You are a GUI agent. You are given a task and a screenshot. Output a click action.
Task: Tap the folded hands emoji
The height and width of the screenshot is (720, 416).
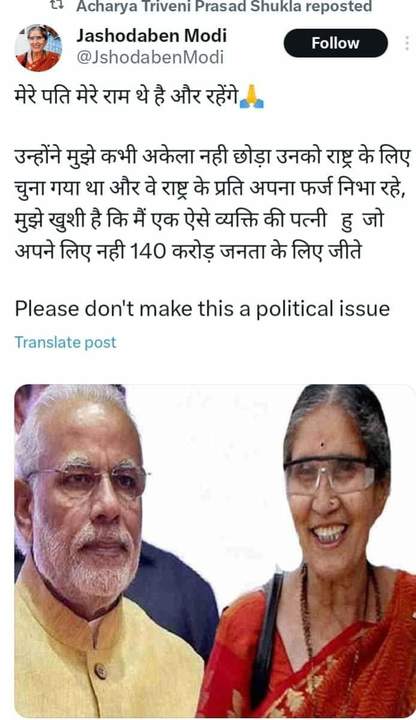[x=252, y=97]
